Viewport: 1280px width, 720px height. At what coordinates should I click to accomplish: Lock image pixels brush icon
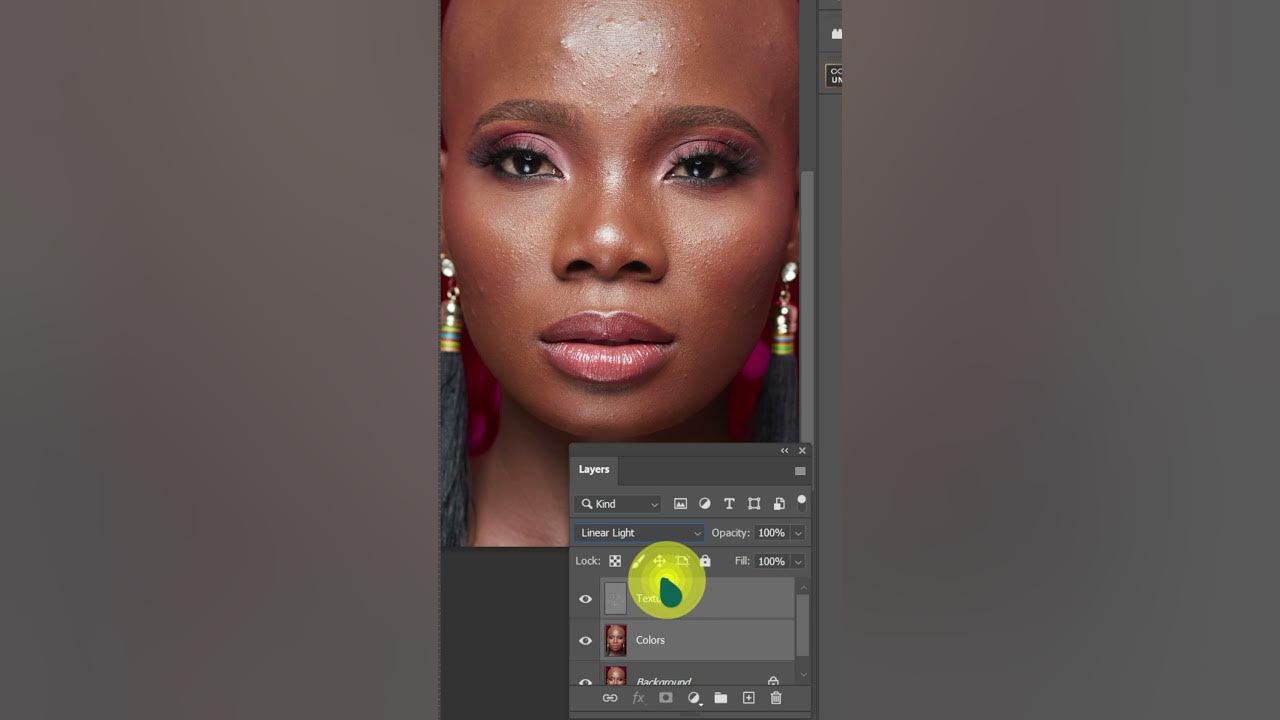[637, 561]
